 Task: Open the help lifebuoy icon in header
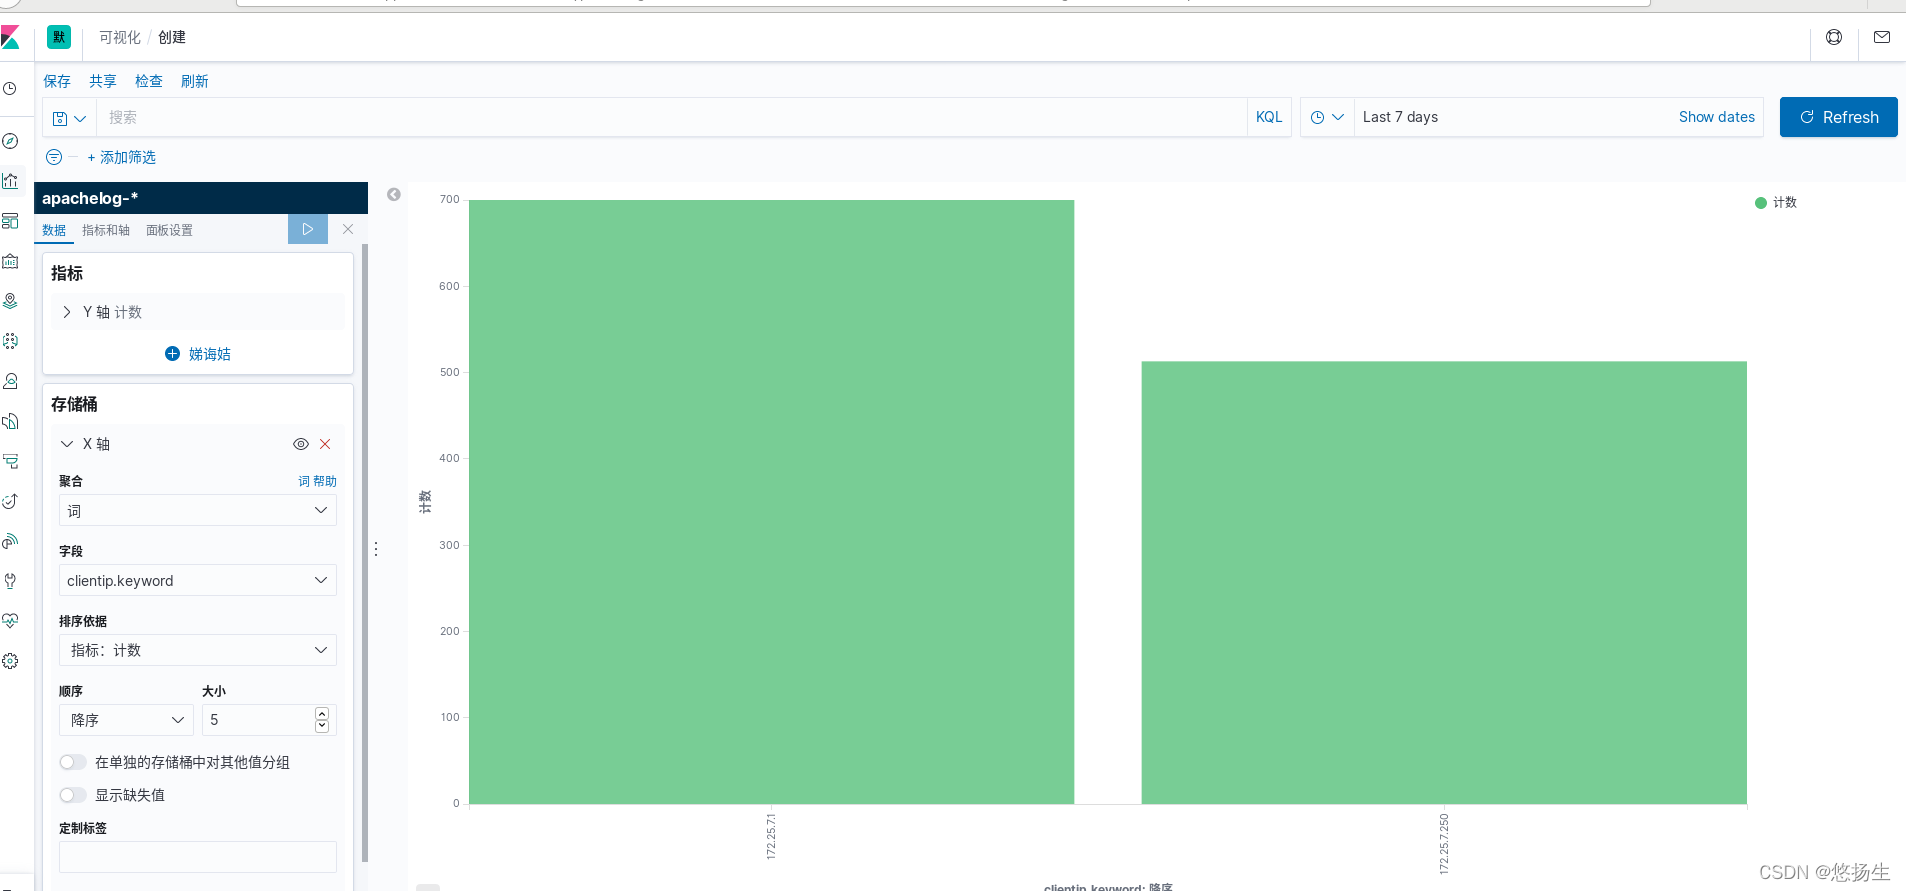[1834, 37]
